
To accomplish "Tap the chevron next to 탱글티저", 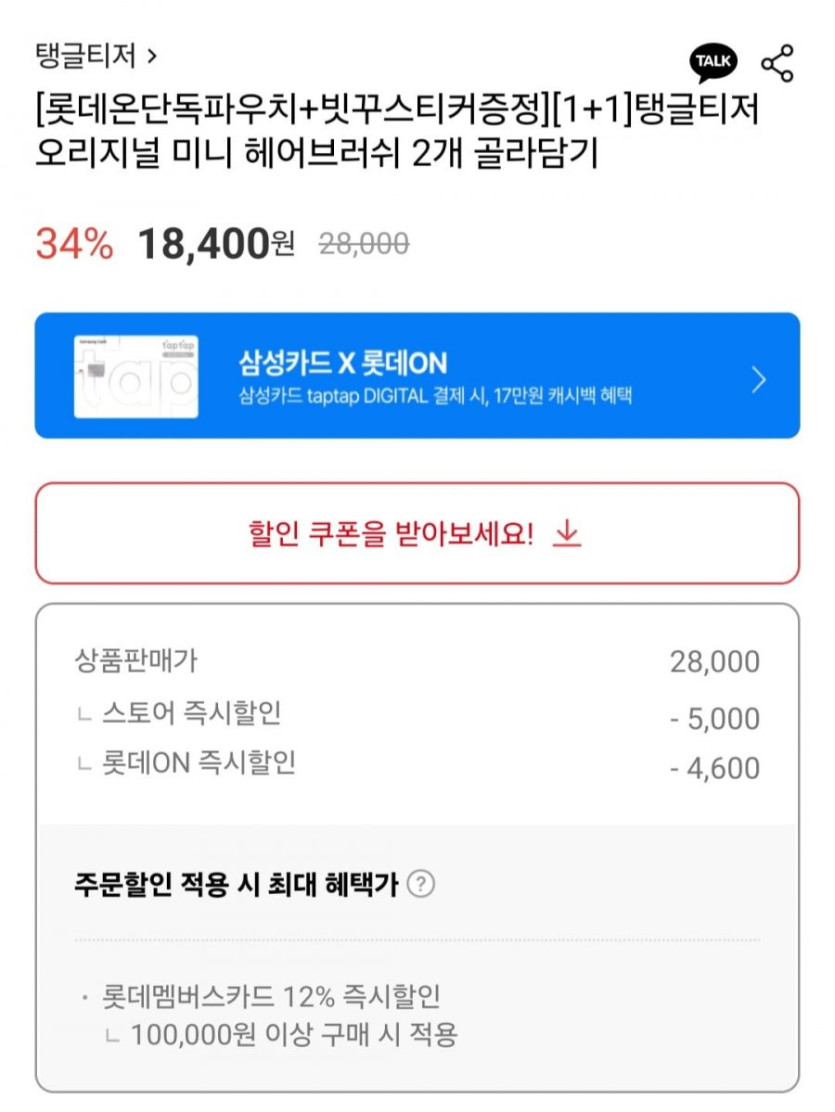I will (152, 56).
